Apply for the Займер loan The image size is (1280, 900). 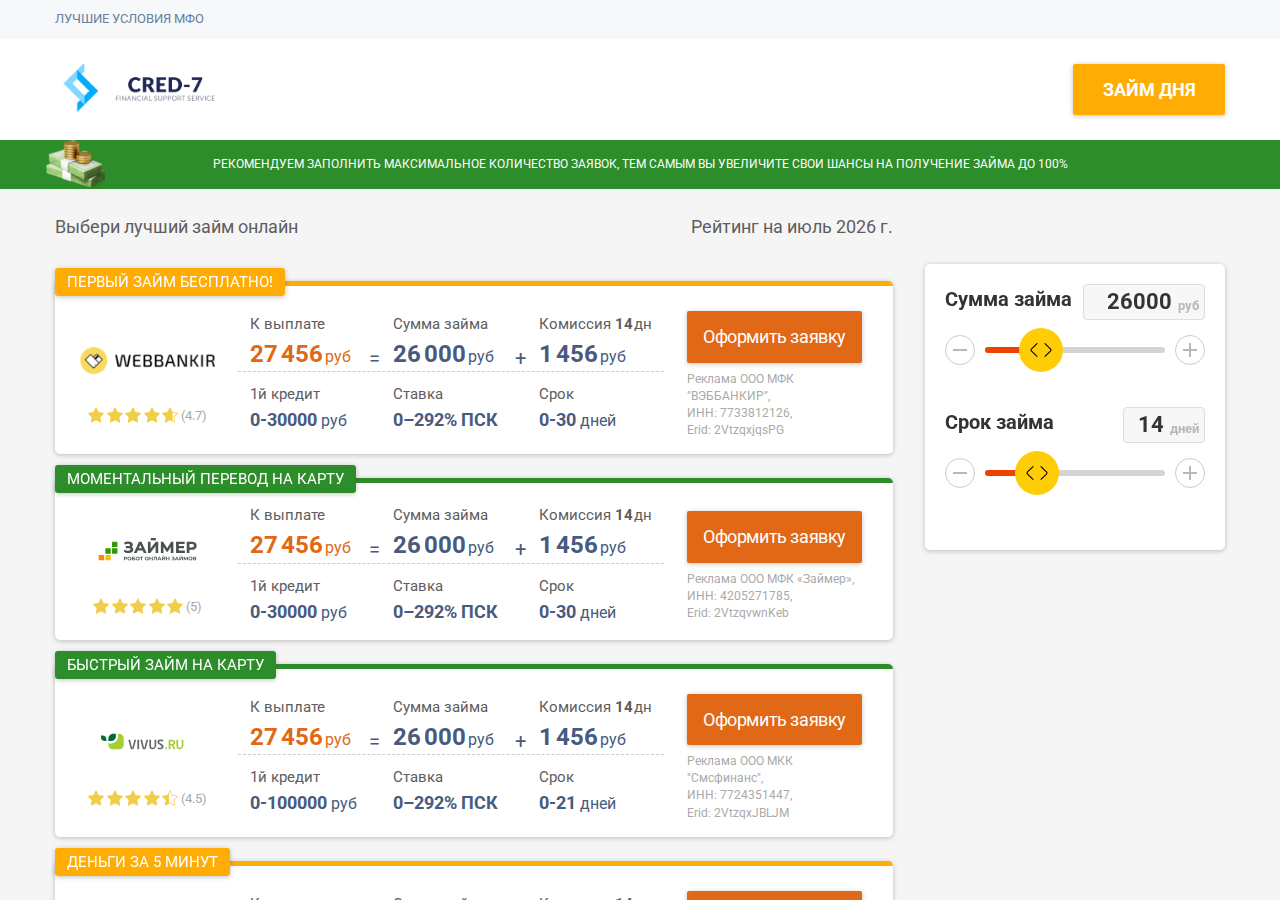(774, 537)
